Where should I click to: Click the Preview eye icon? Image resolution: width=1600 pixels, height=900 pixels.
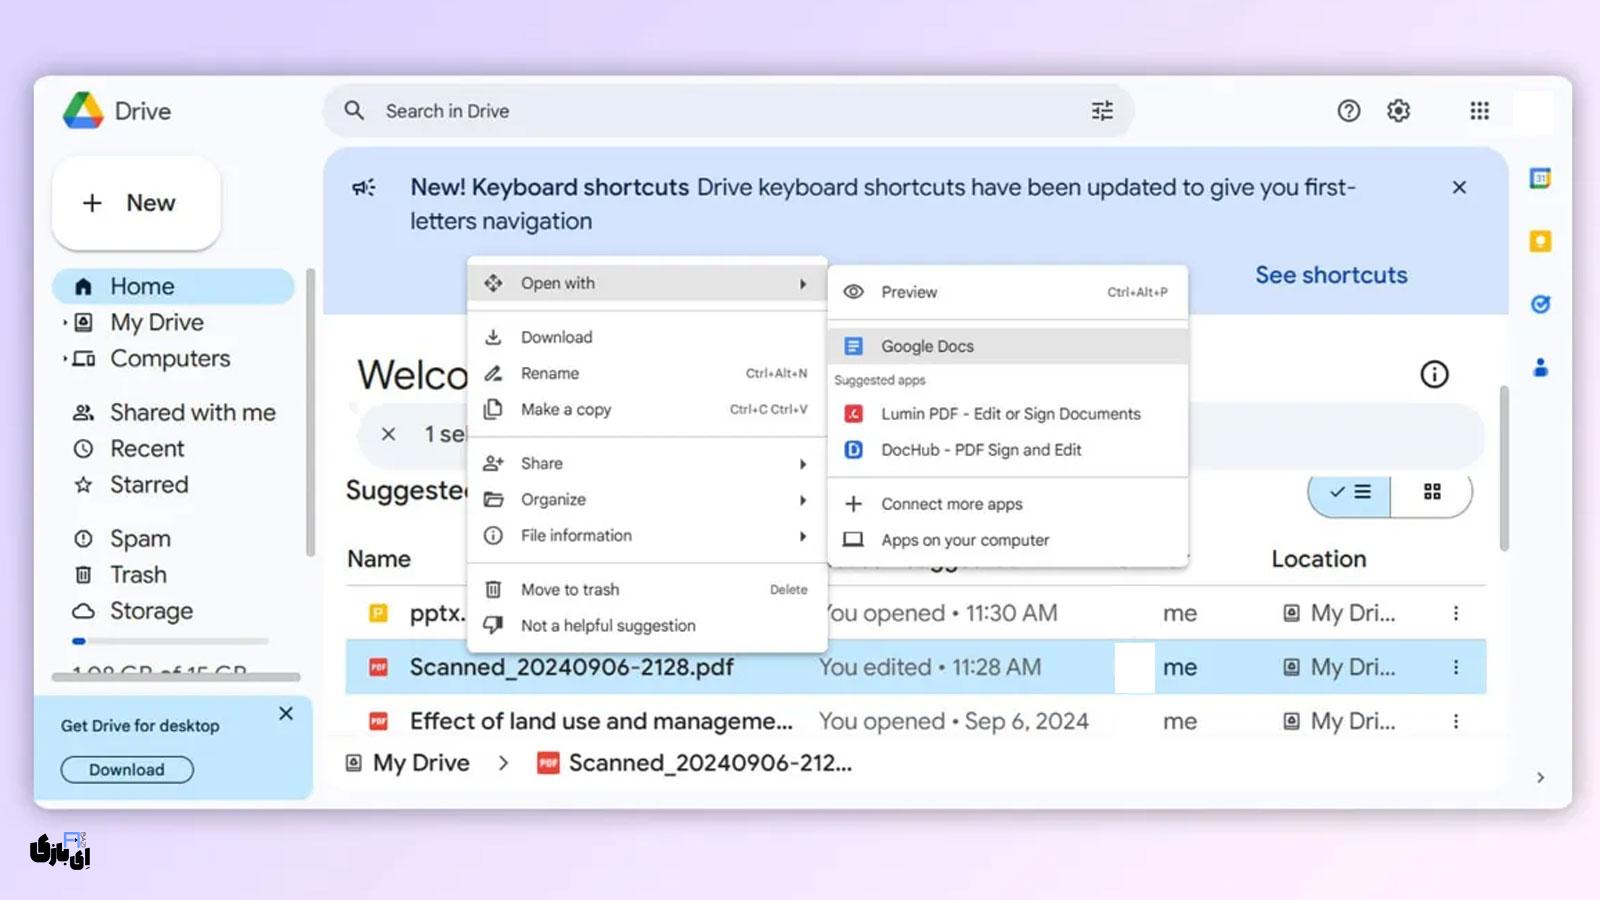click(853, 292)
